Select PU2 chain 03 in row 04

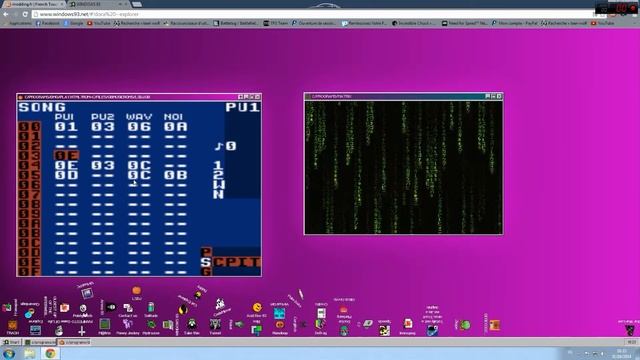102,165
